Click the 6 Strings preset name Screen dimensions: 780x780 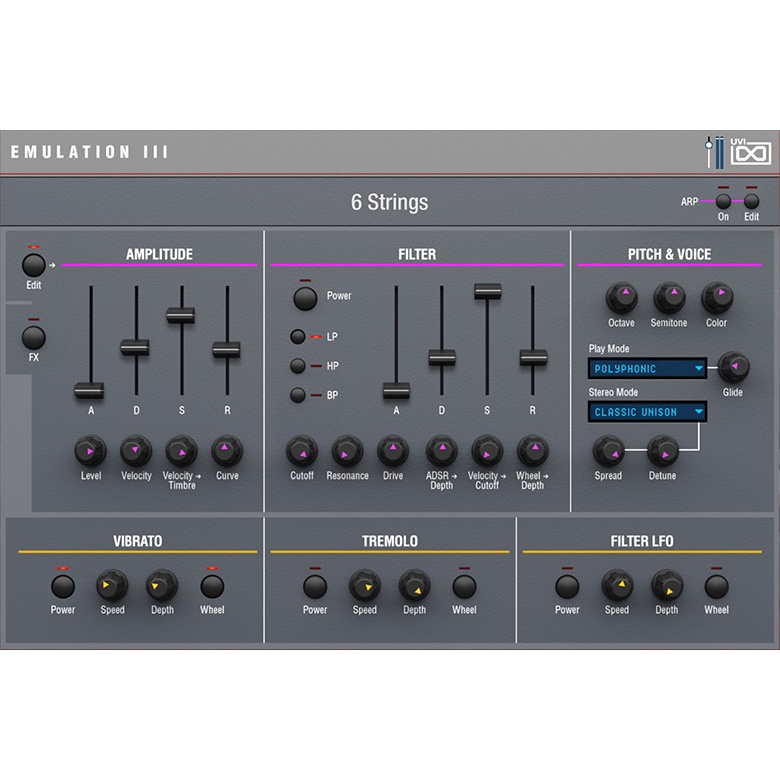pyautogui.click(x=390, y=202)
